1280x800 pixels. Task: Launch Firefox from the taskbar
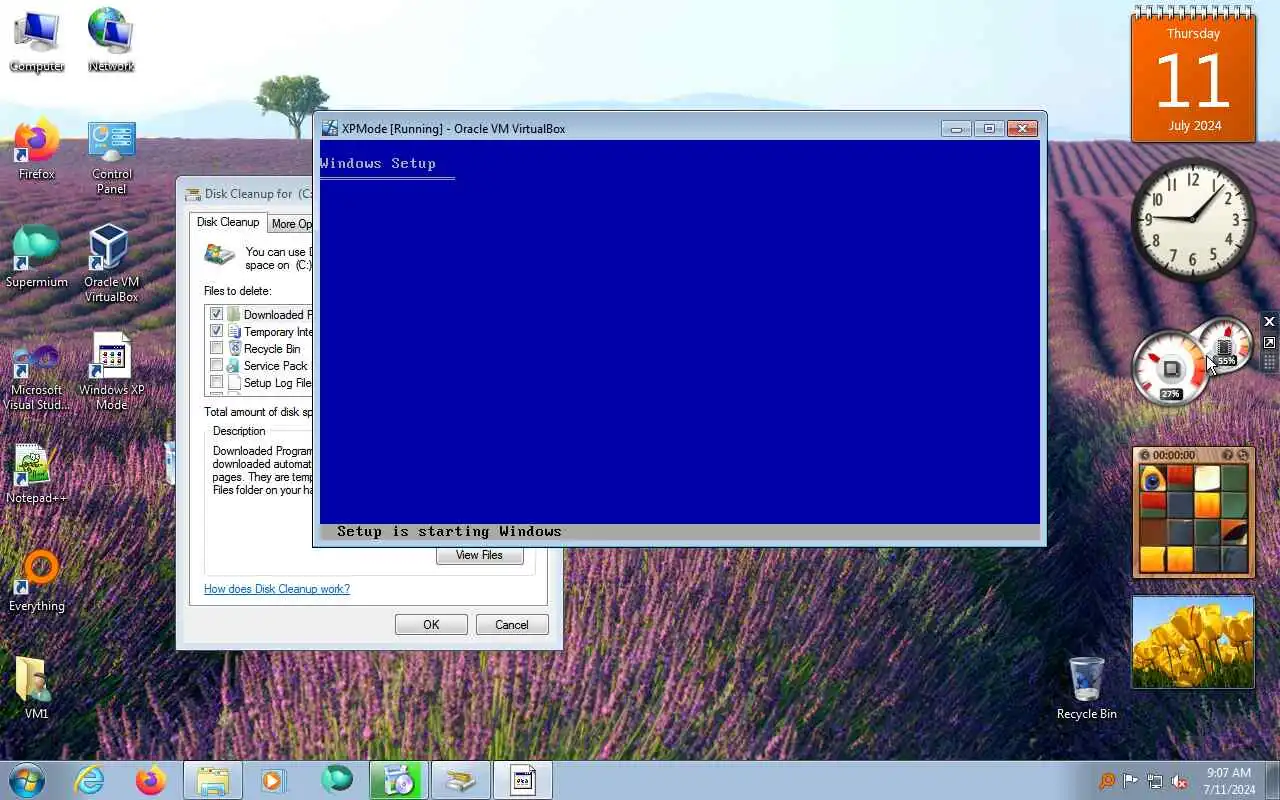coord(151,780)
